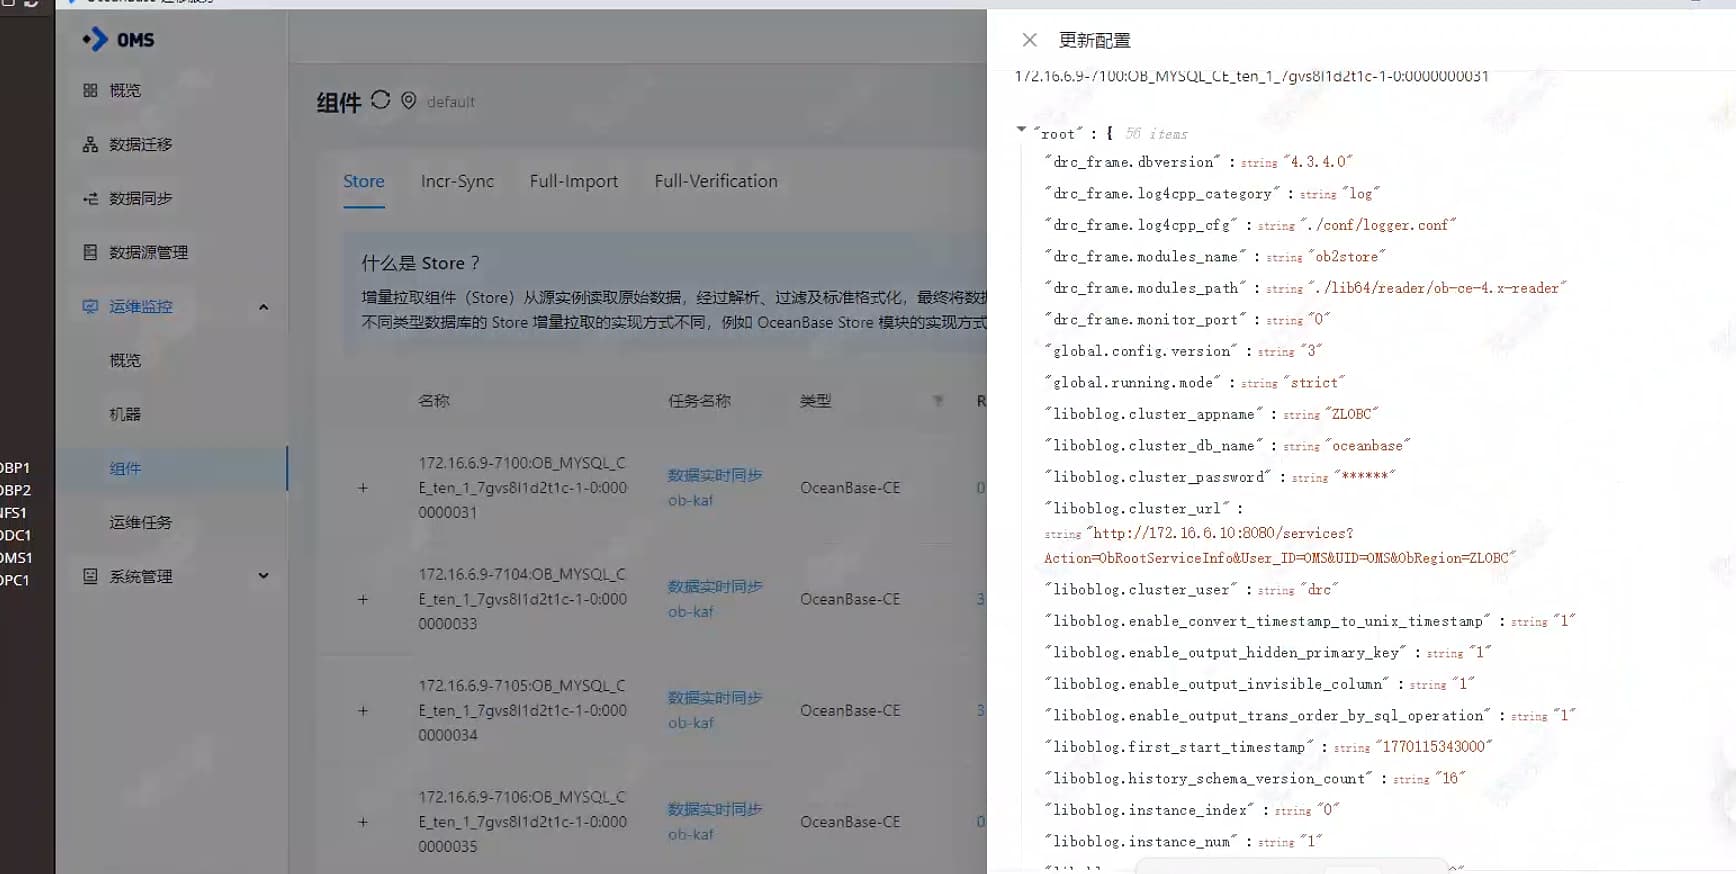Click the location pin icon next to default
The width and height of the screenshot is (1736, 874).
coord(408,101)
